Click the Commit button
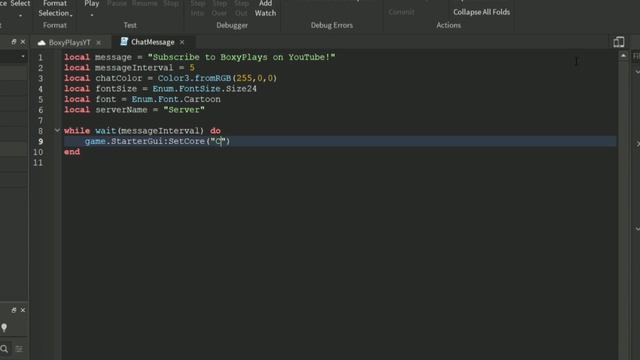The height and width of the screenshot is (360, 640). [x=401, y=12]
